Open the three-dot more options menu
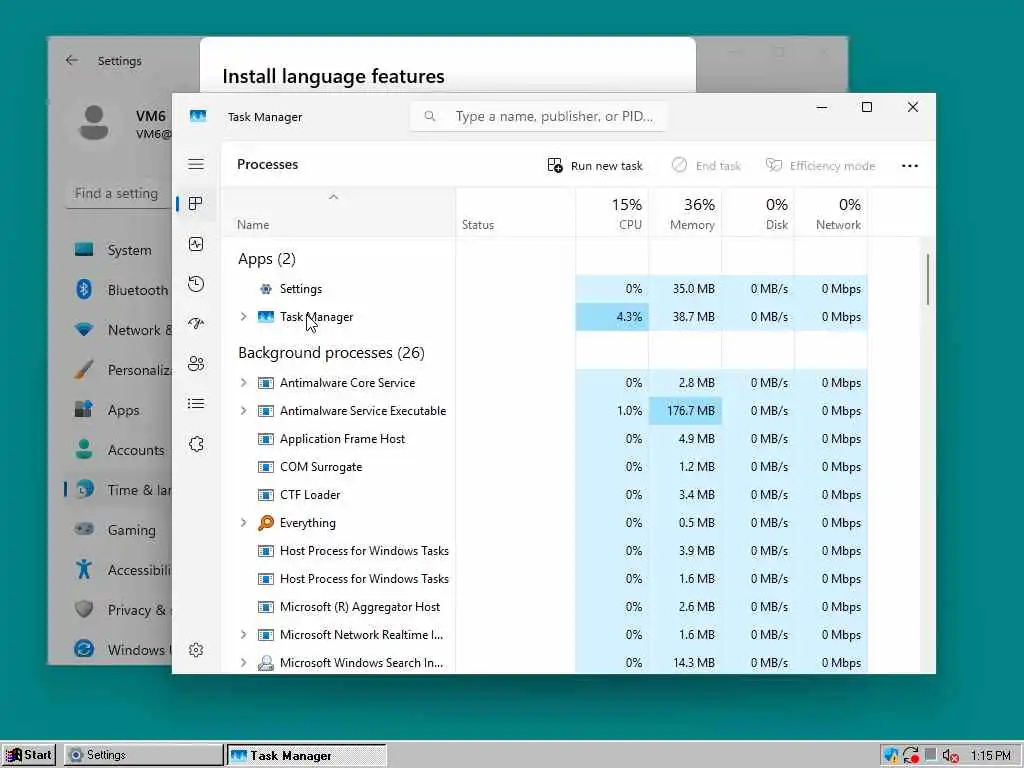The image size is (1024, 768). 910,166
